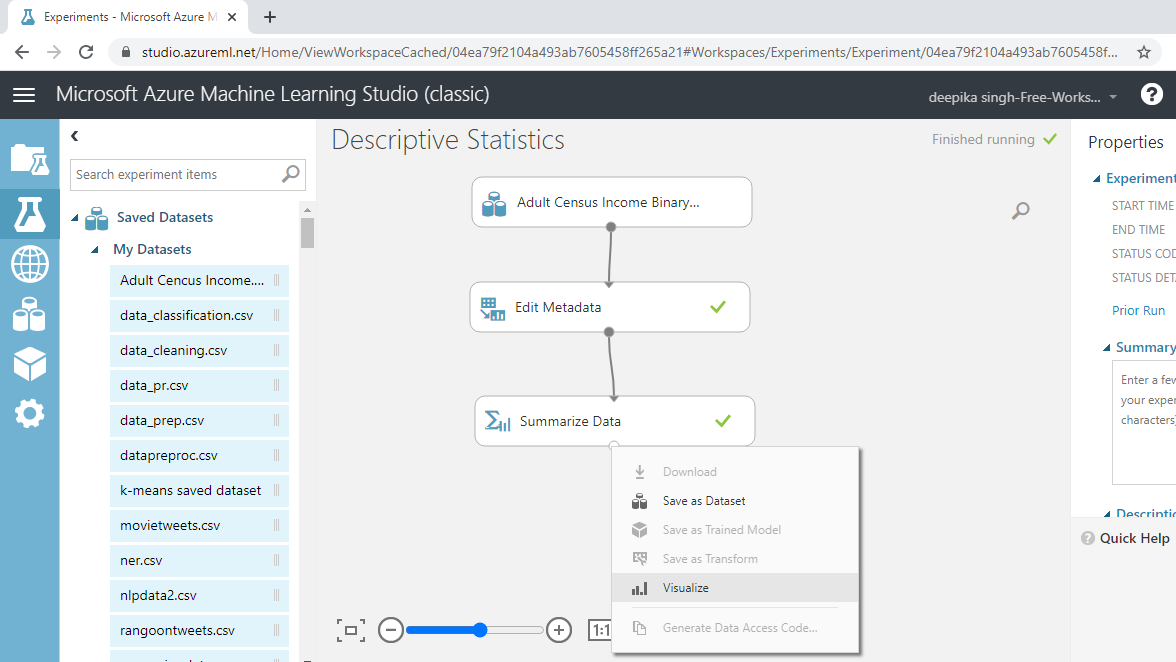The height and width of the screenshot is (662, 1176).
Task: Click the dataset list scrollbar thumb
Action: 308,232
